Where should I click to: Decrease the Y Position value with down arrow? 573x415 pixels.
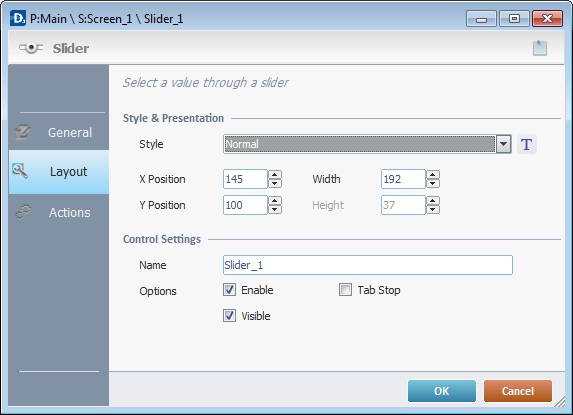tap(275, 209)
